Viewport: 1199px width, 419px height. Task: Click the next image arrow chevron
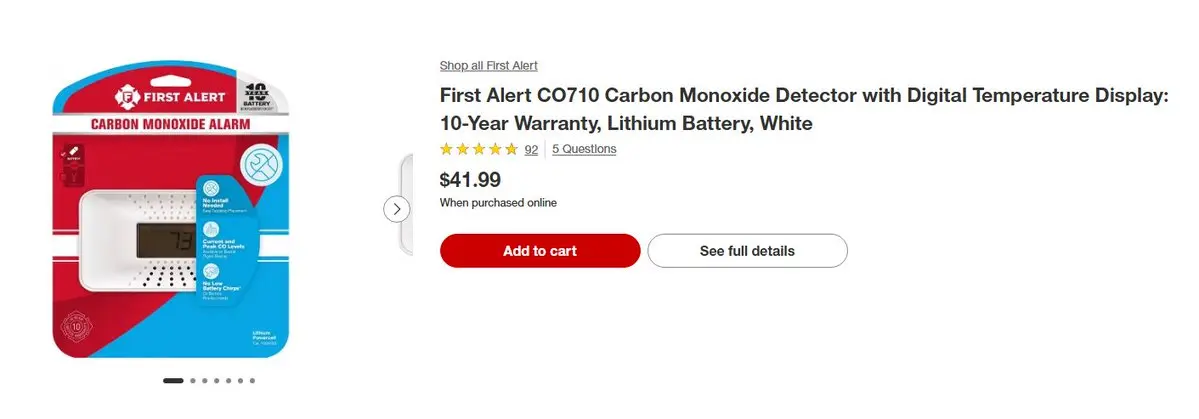coord(397,208)
